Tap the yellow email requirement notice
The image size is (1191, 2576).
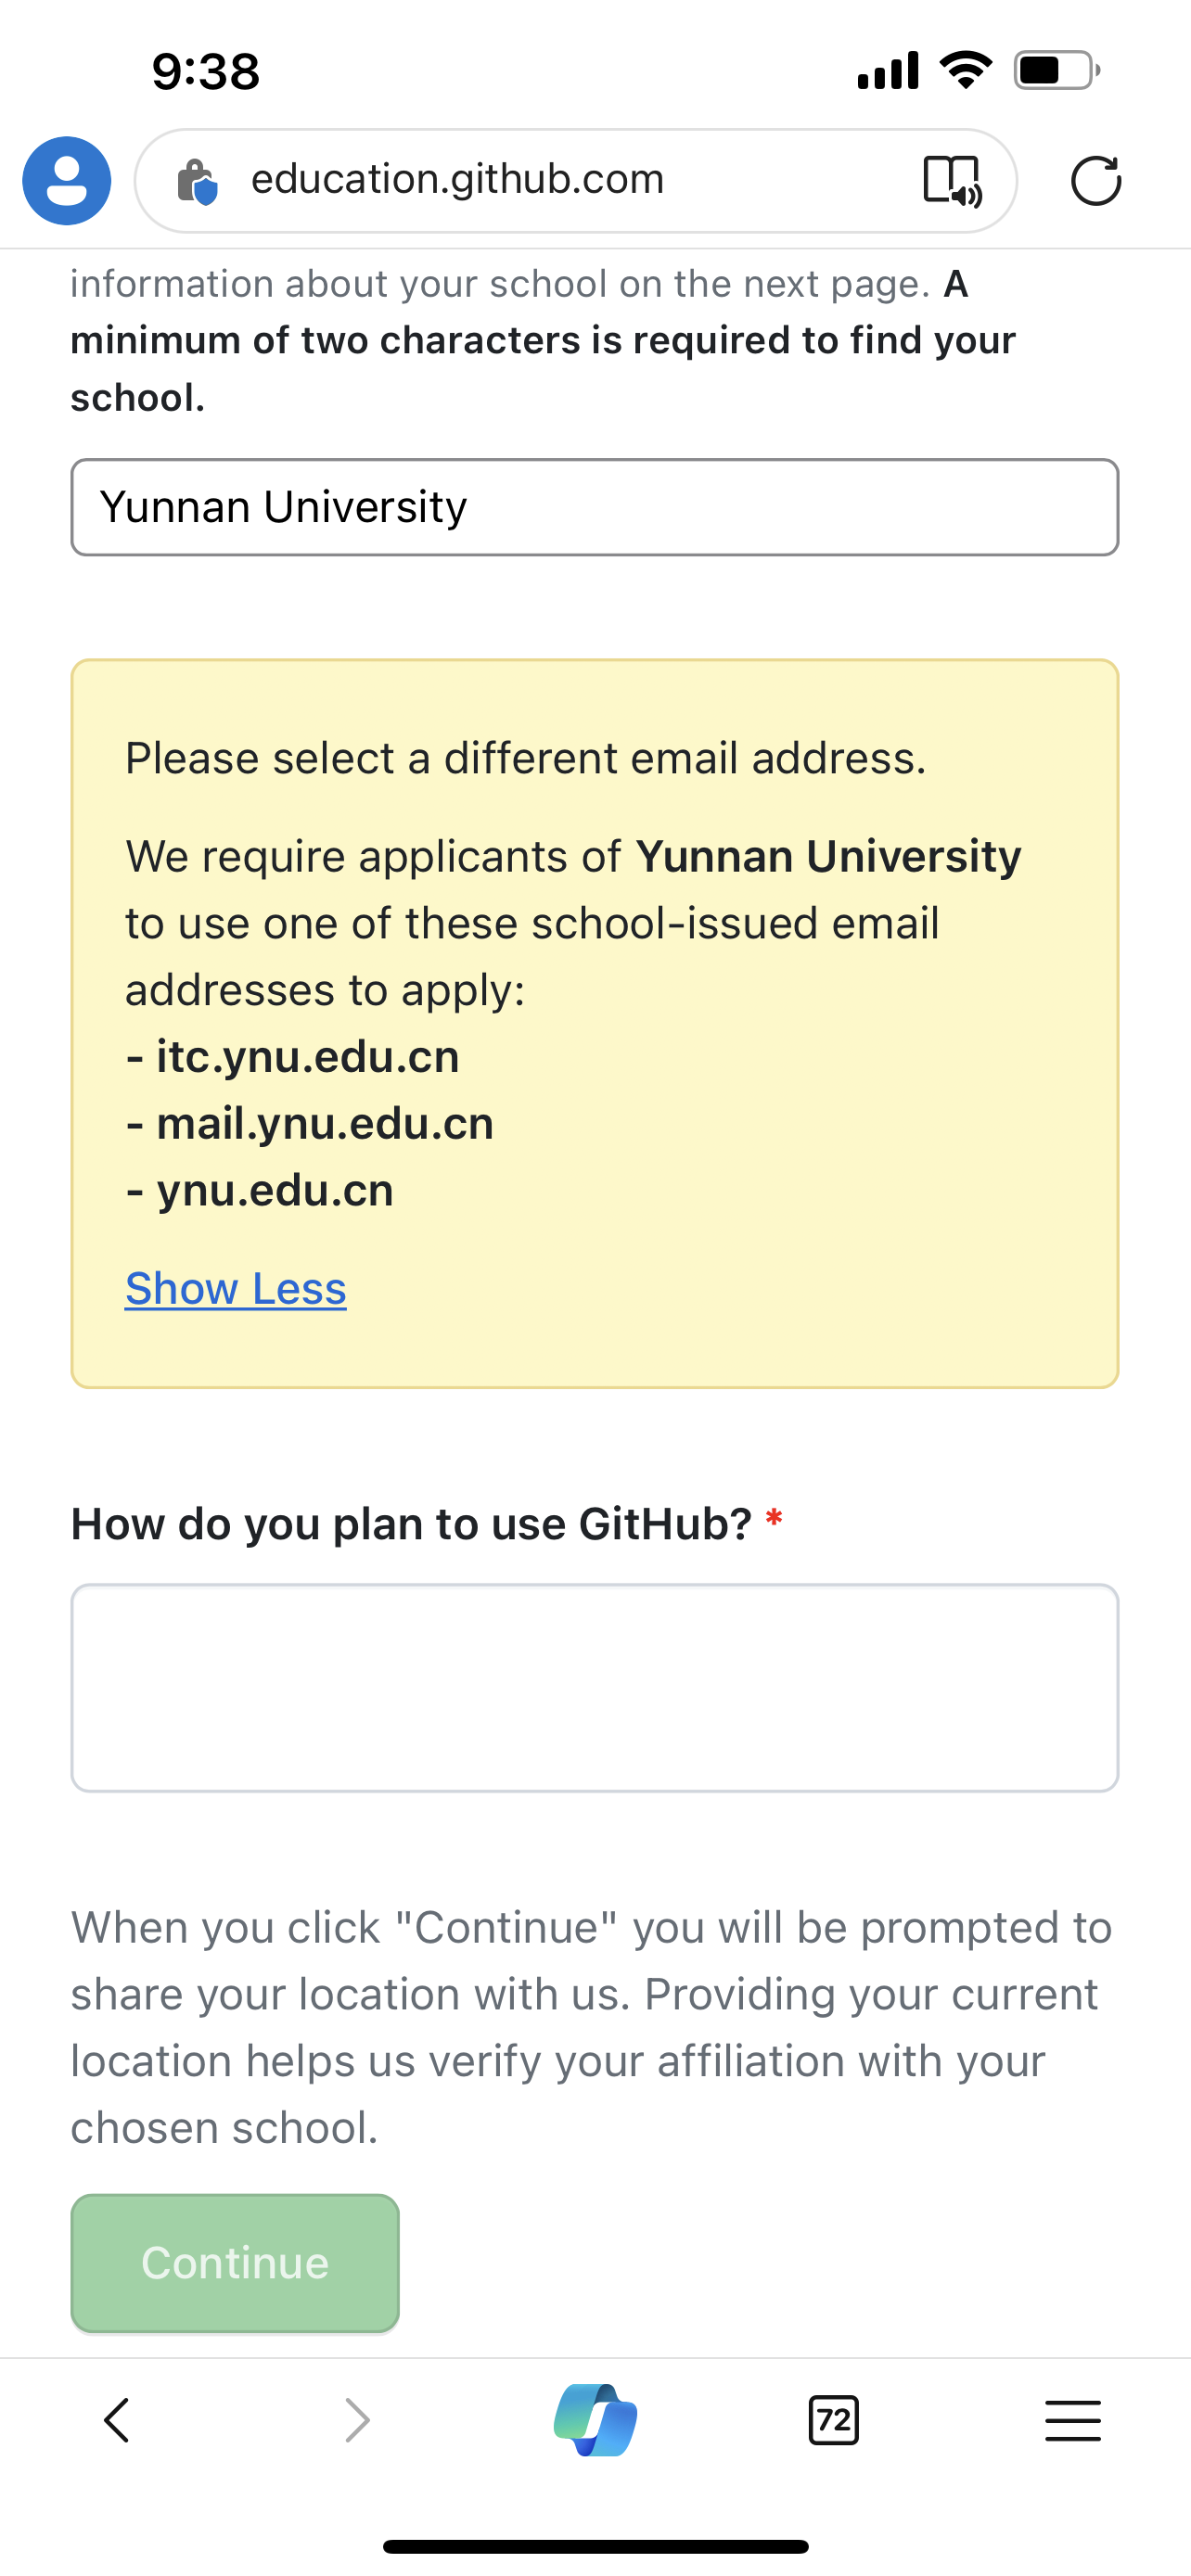point(595,1020)
